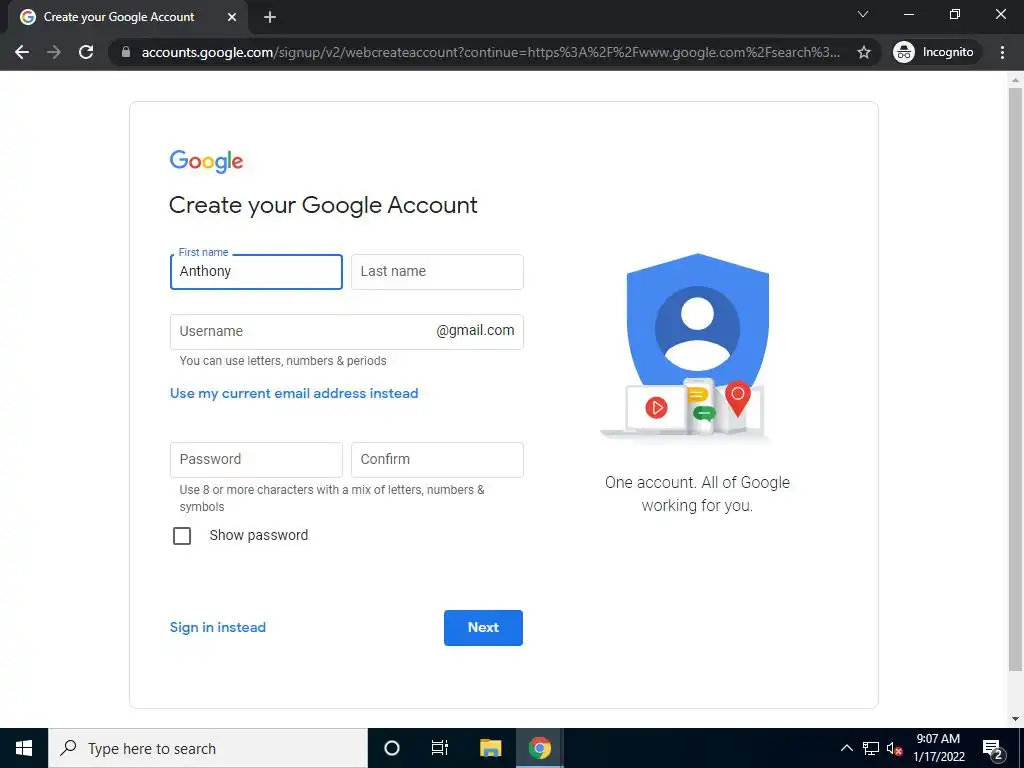
Task: Click the padlock site info icon
Action: click(x=126, y=52)
